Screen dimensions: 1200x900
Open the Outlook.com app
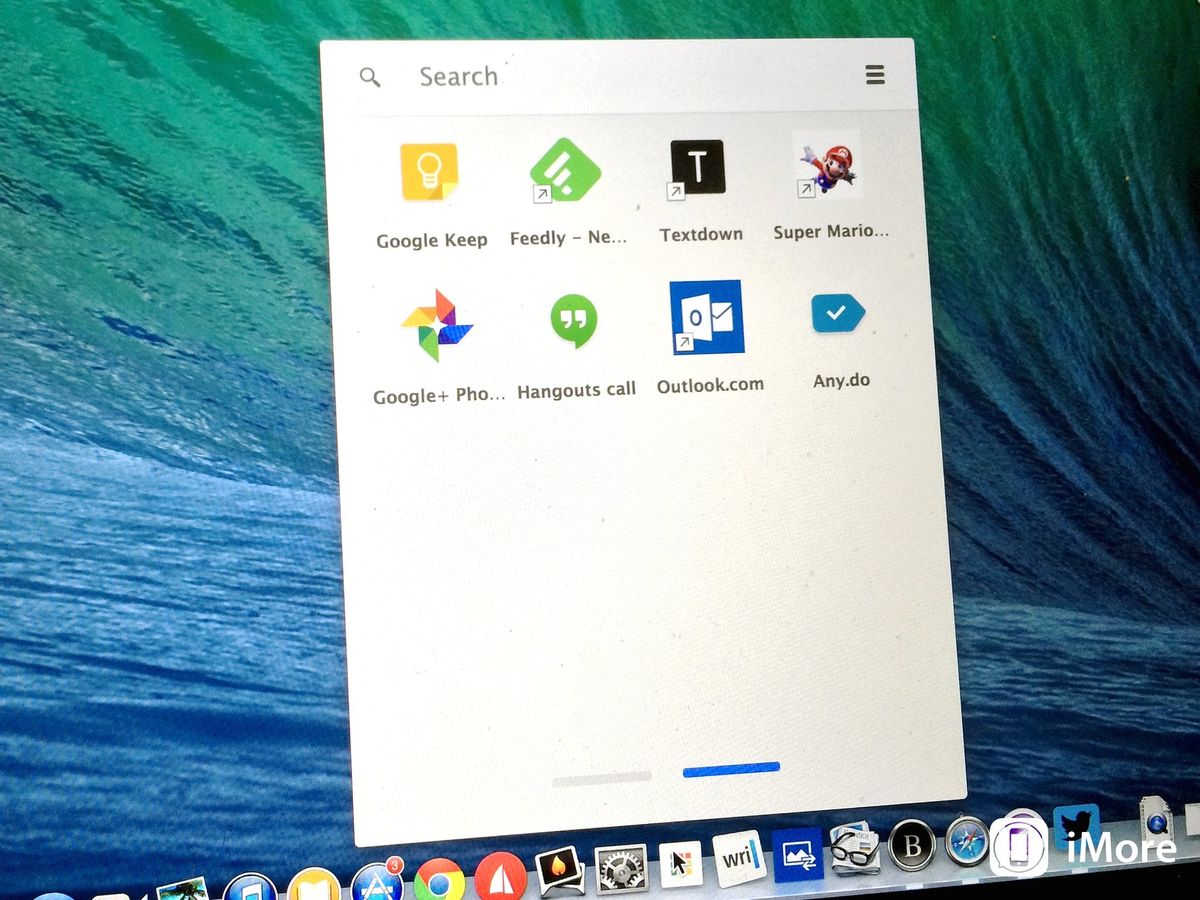707,318
